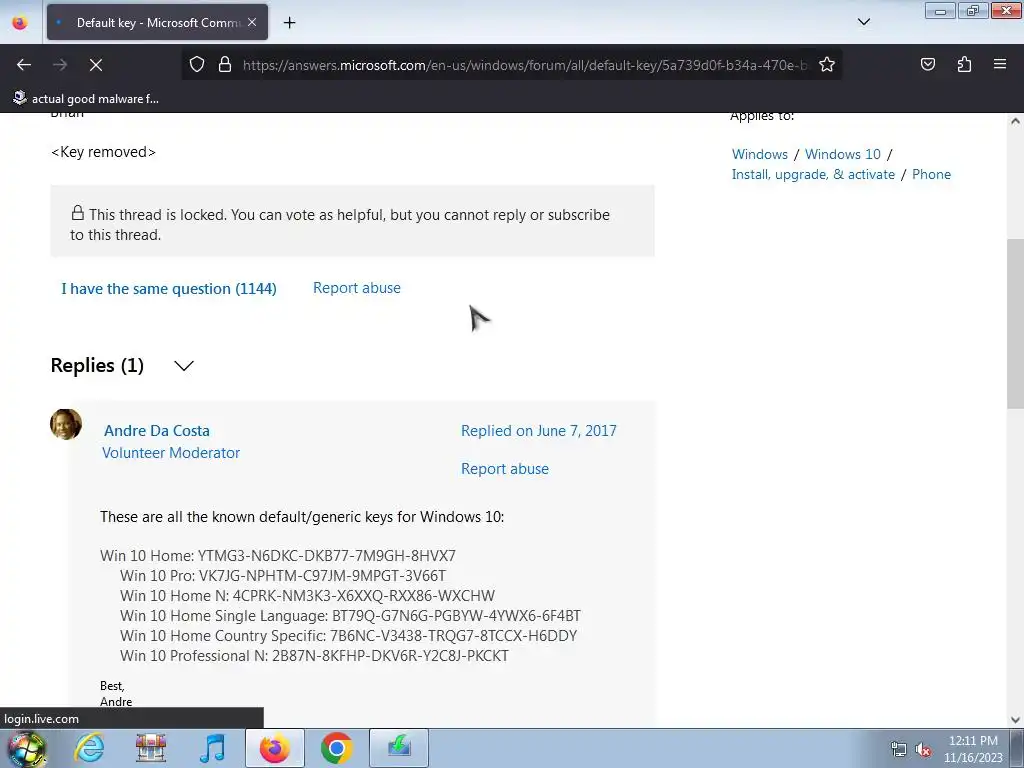Click the page vertical scrollbar thumb

1015,324
